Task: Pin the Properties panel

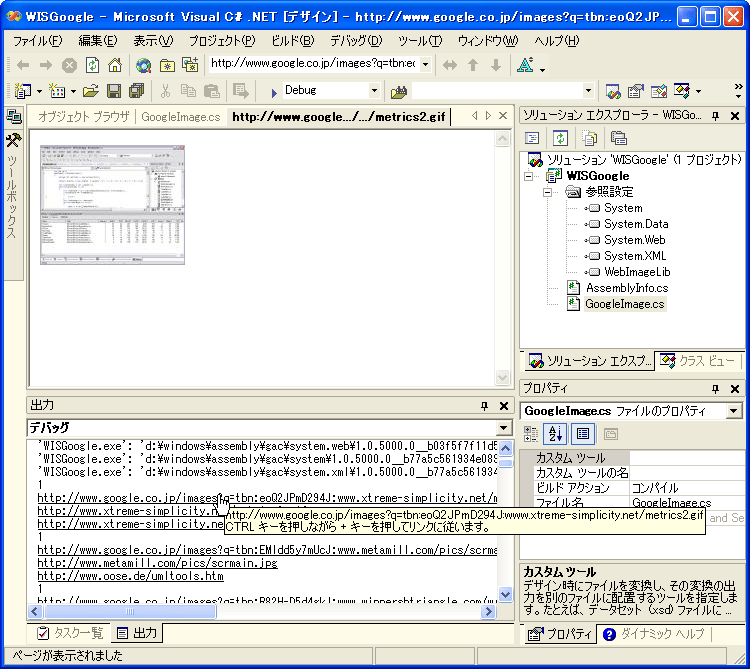Action: coord(716,388)
